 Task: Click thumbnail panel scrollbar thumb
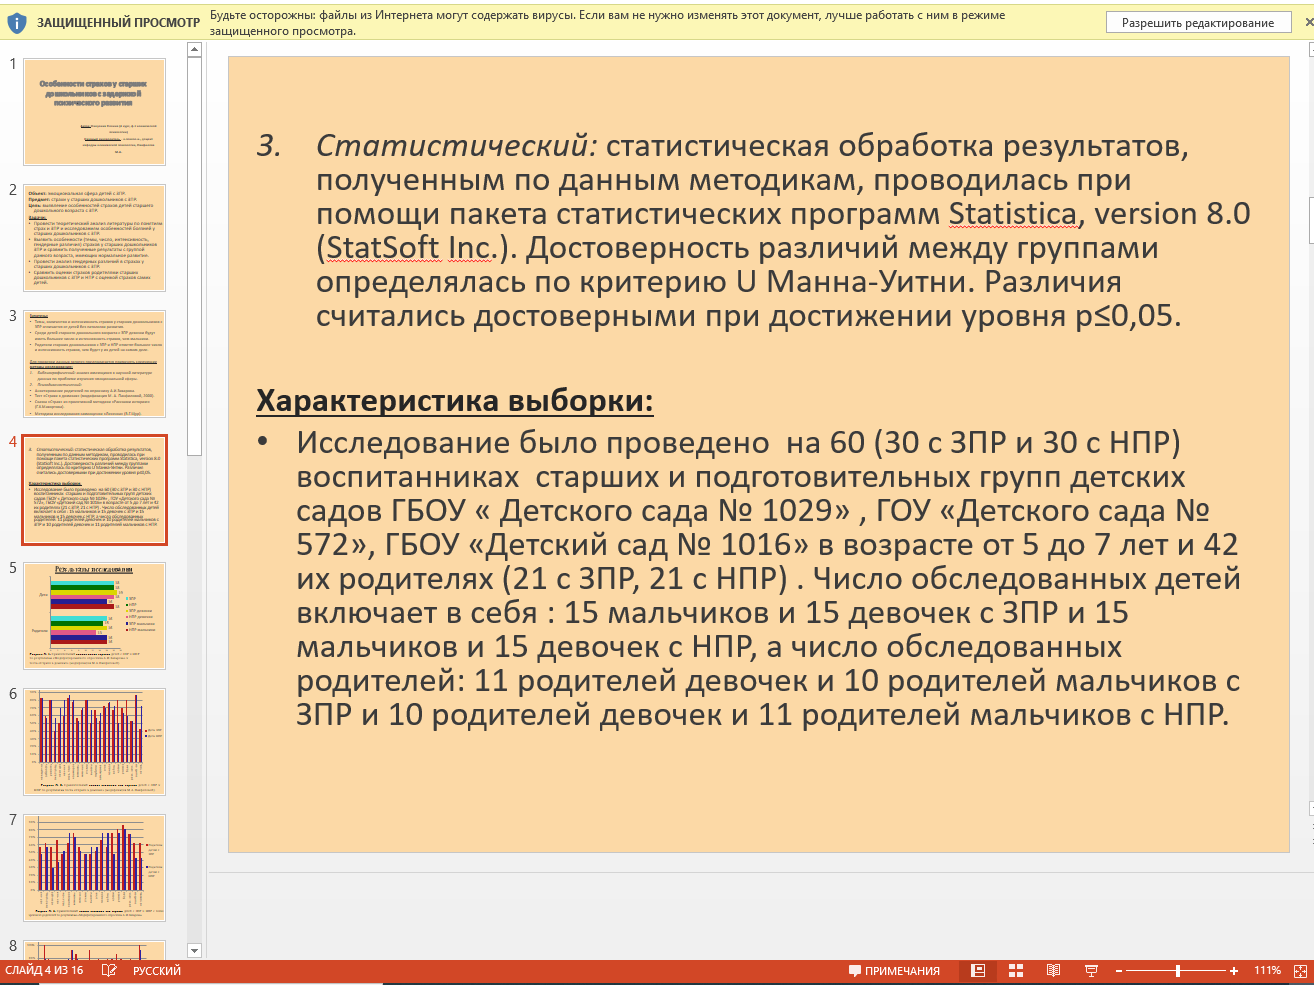pyautogui.click(x=194, y=256)
